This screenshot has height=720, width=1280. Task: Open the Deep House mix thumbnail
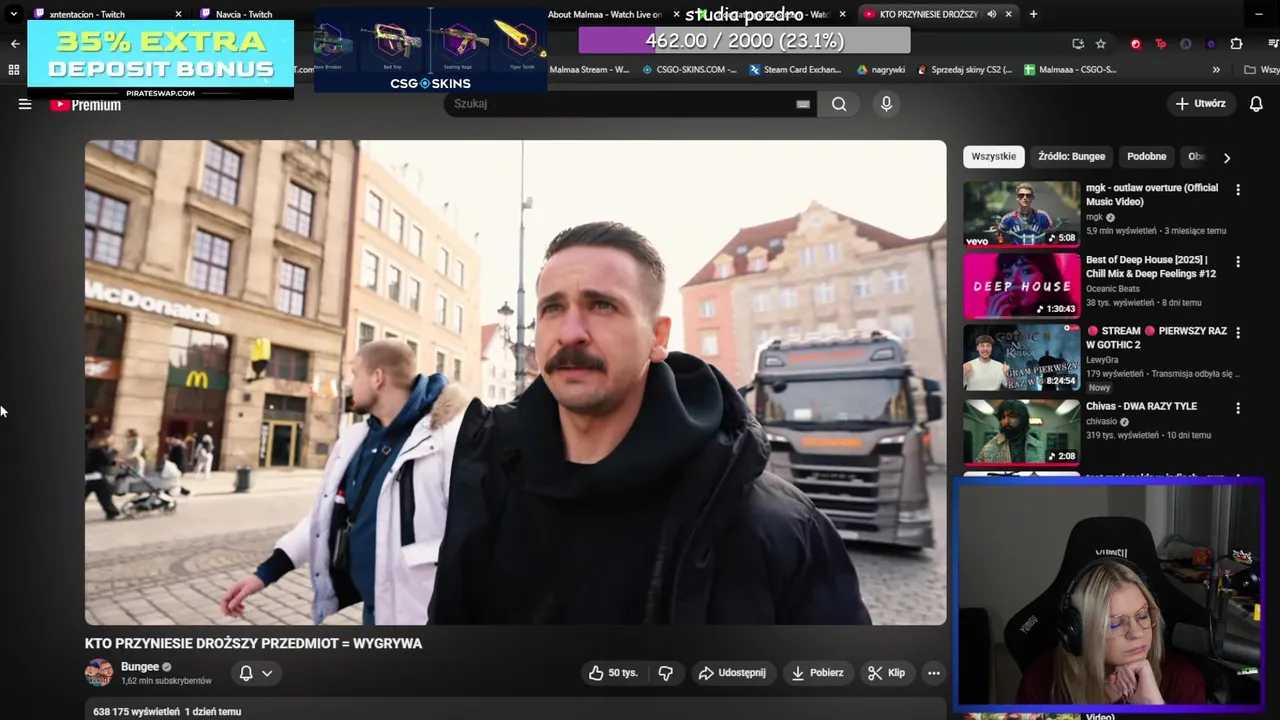pos(1021,285)
